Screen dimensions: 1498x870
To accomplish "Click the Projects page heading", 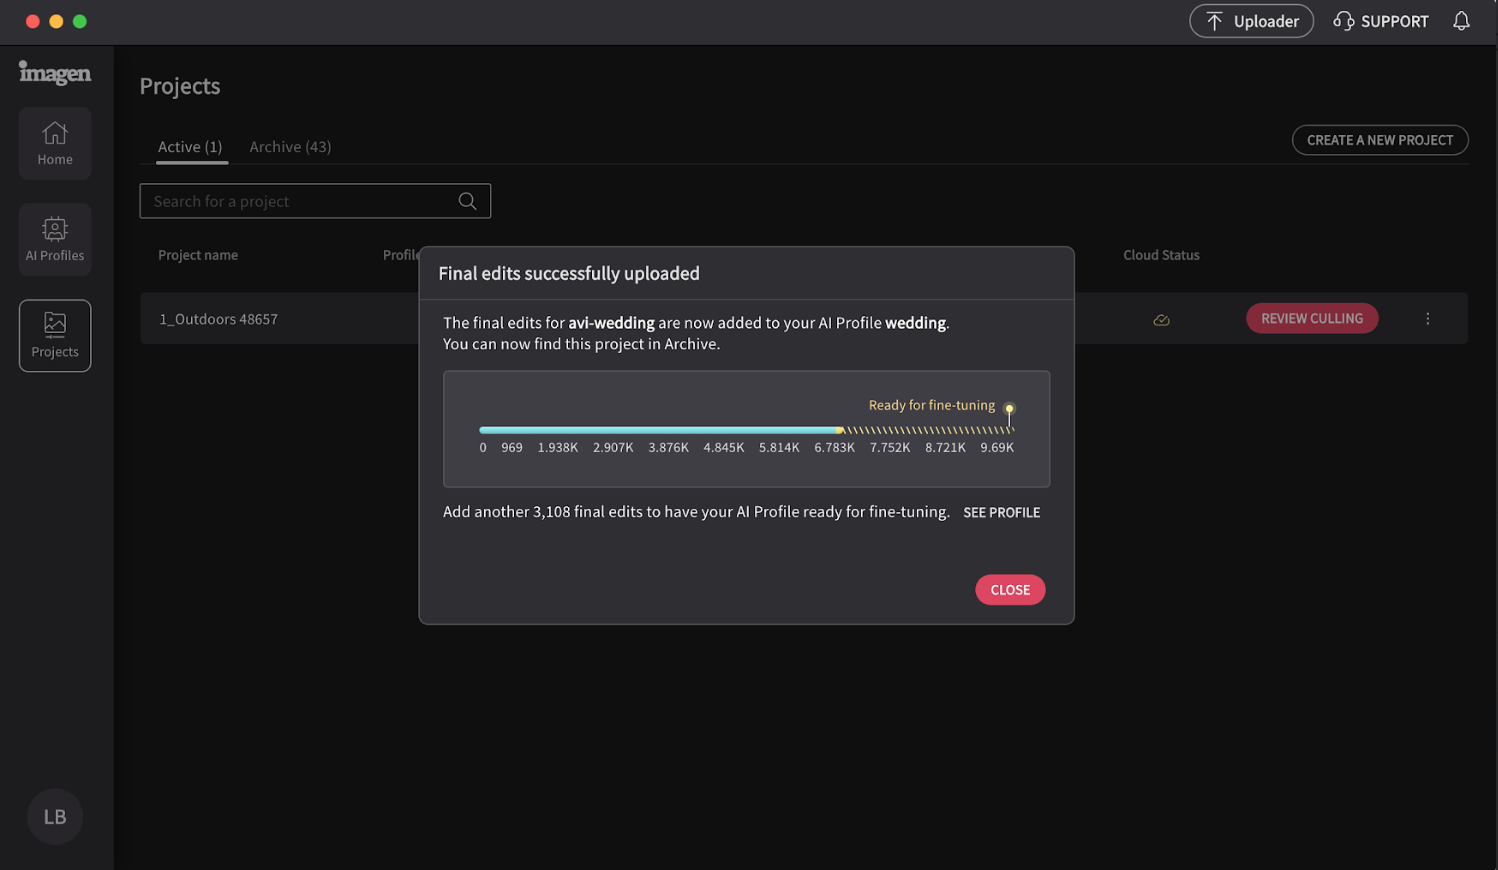I will tap(180, 86).
